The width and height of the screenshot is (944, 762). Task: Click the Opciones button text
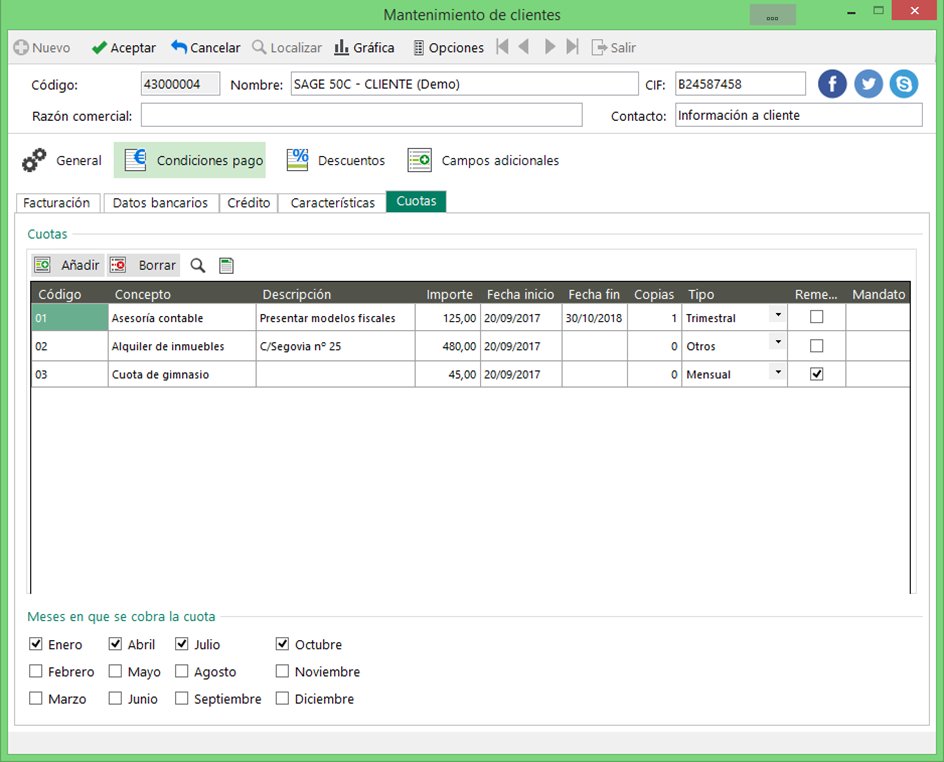pyautogui.click(x=456, y=48)
